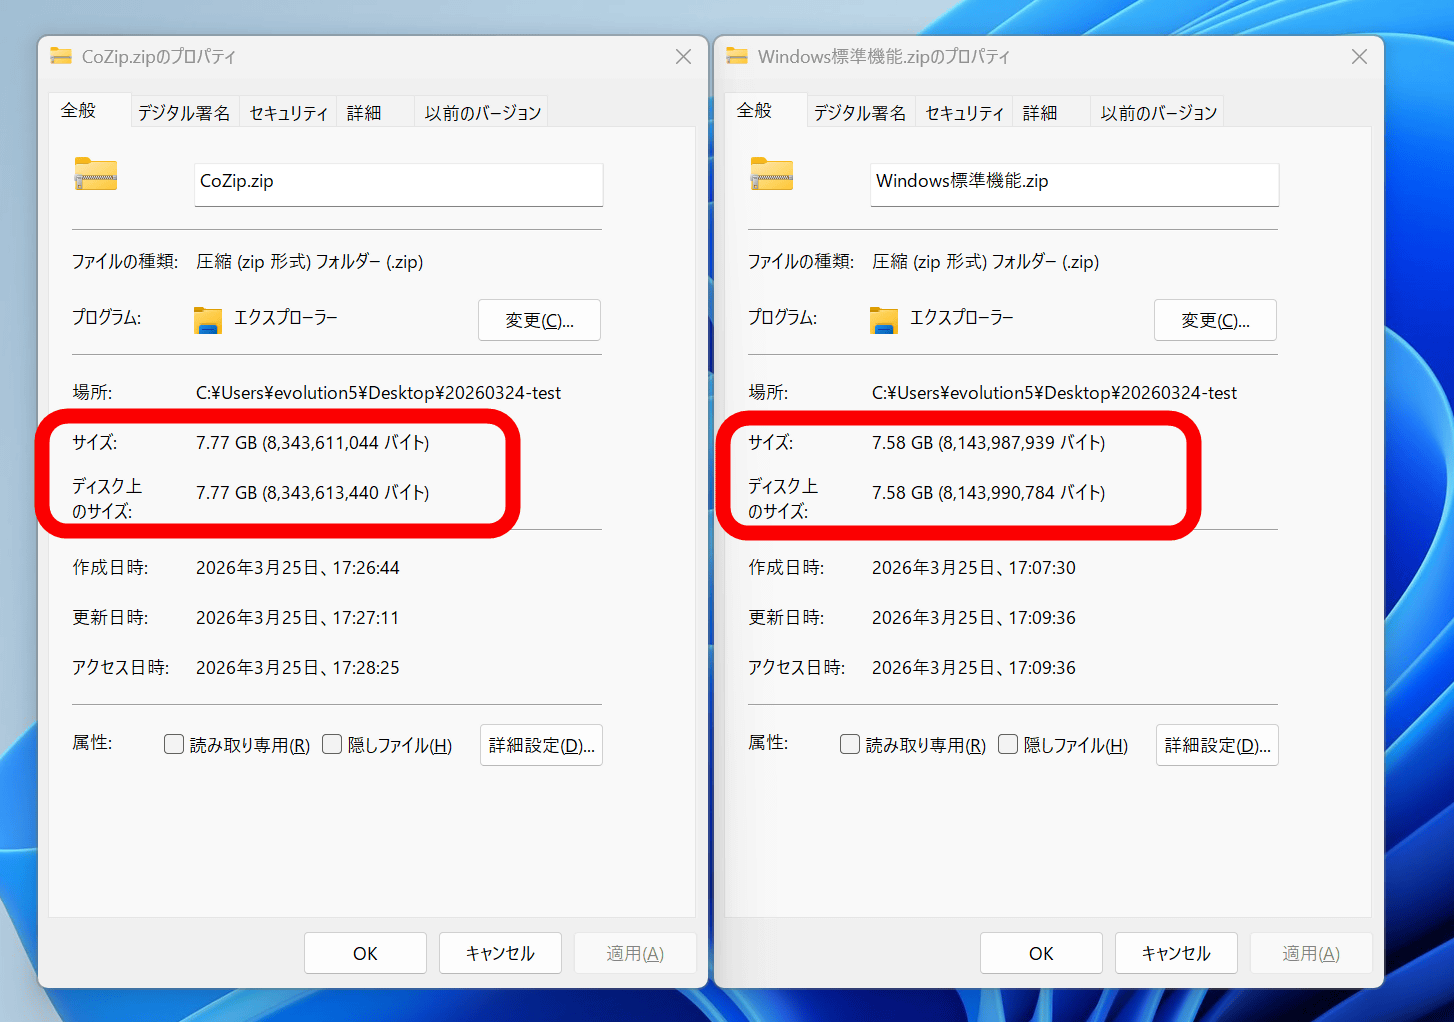Screen dimensions: 1454x1022
Task: Open セキュリティ tab in Windows標準機能.zip dialog
Action: click(964, 113)
